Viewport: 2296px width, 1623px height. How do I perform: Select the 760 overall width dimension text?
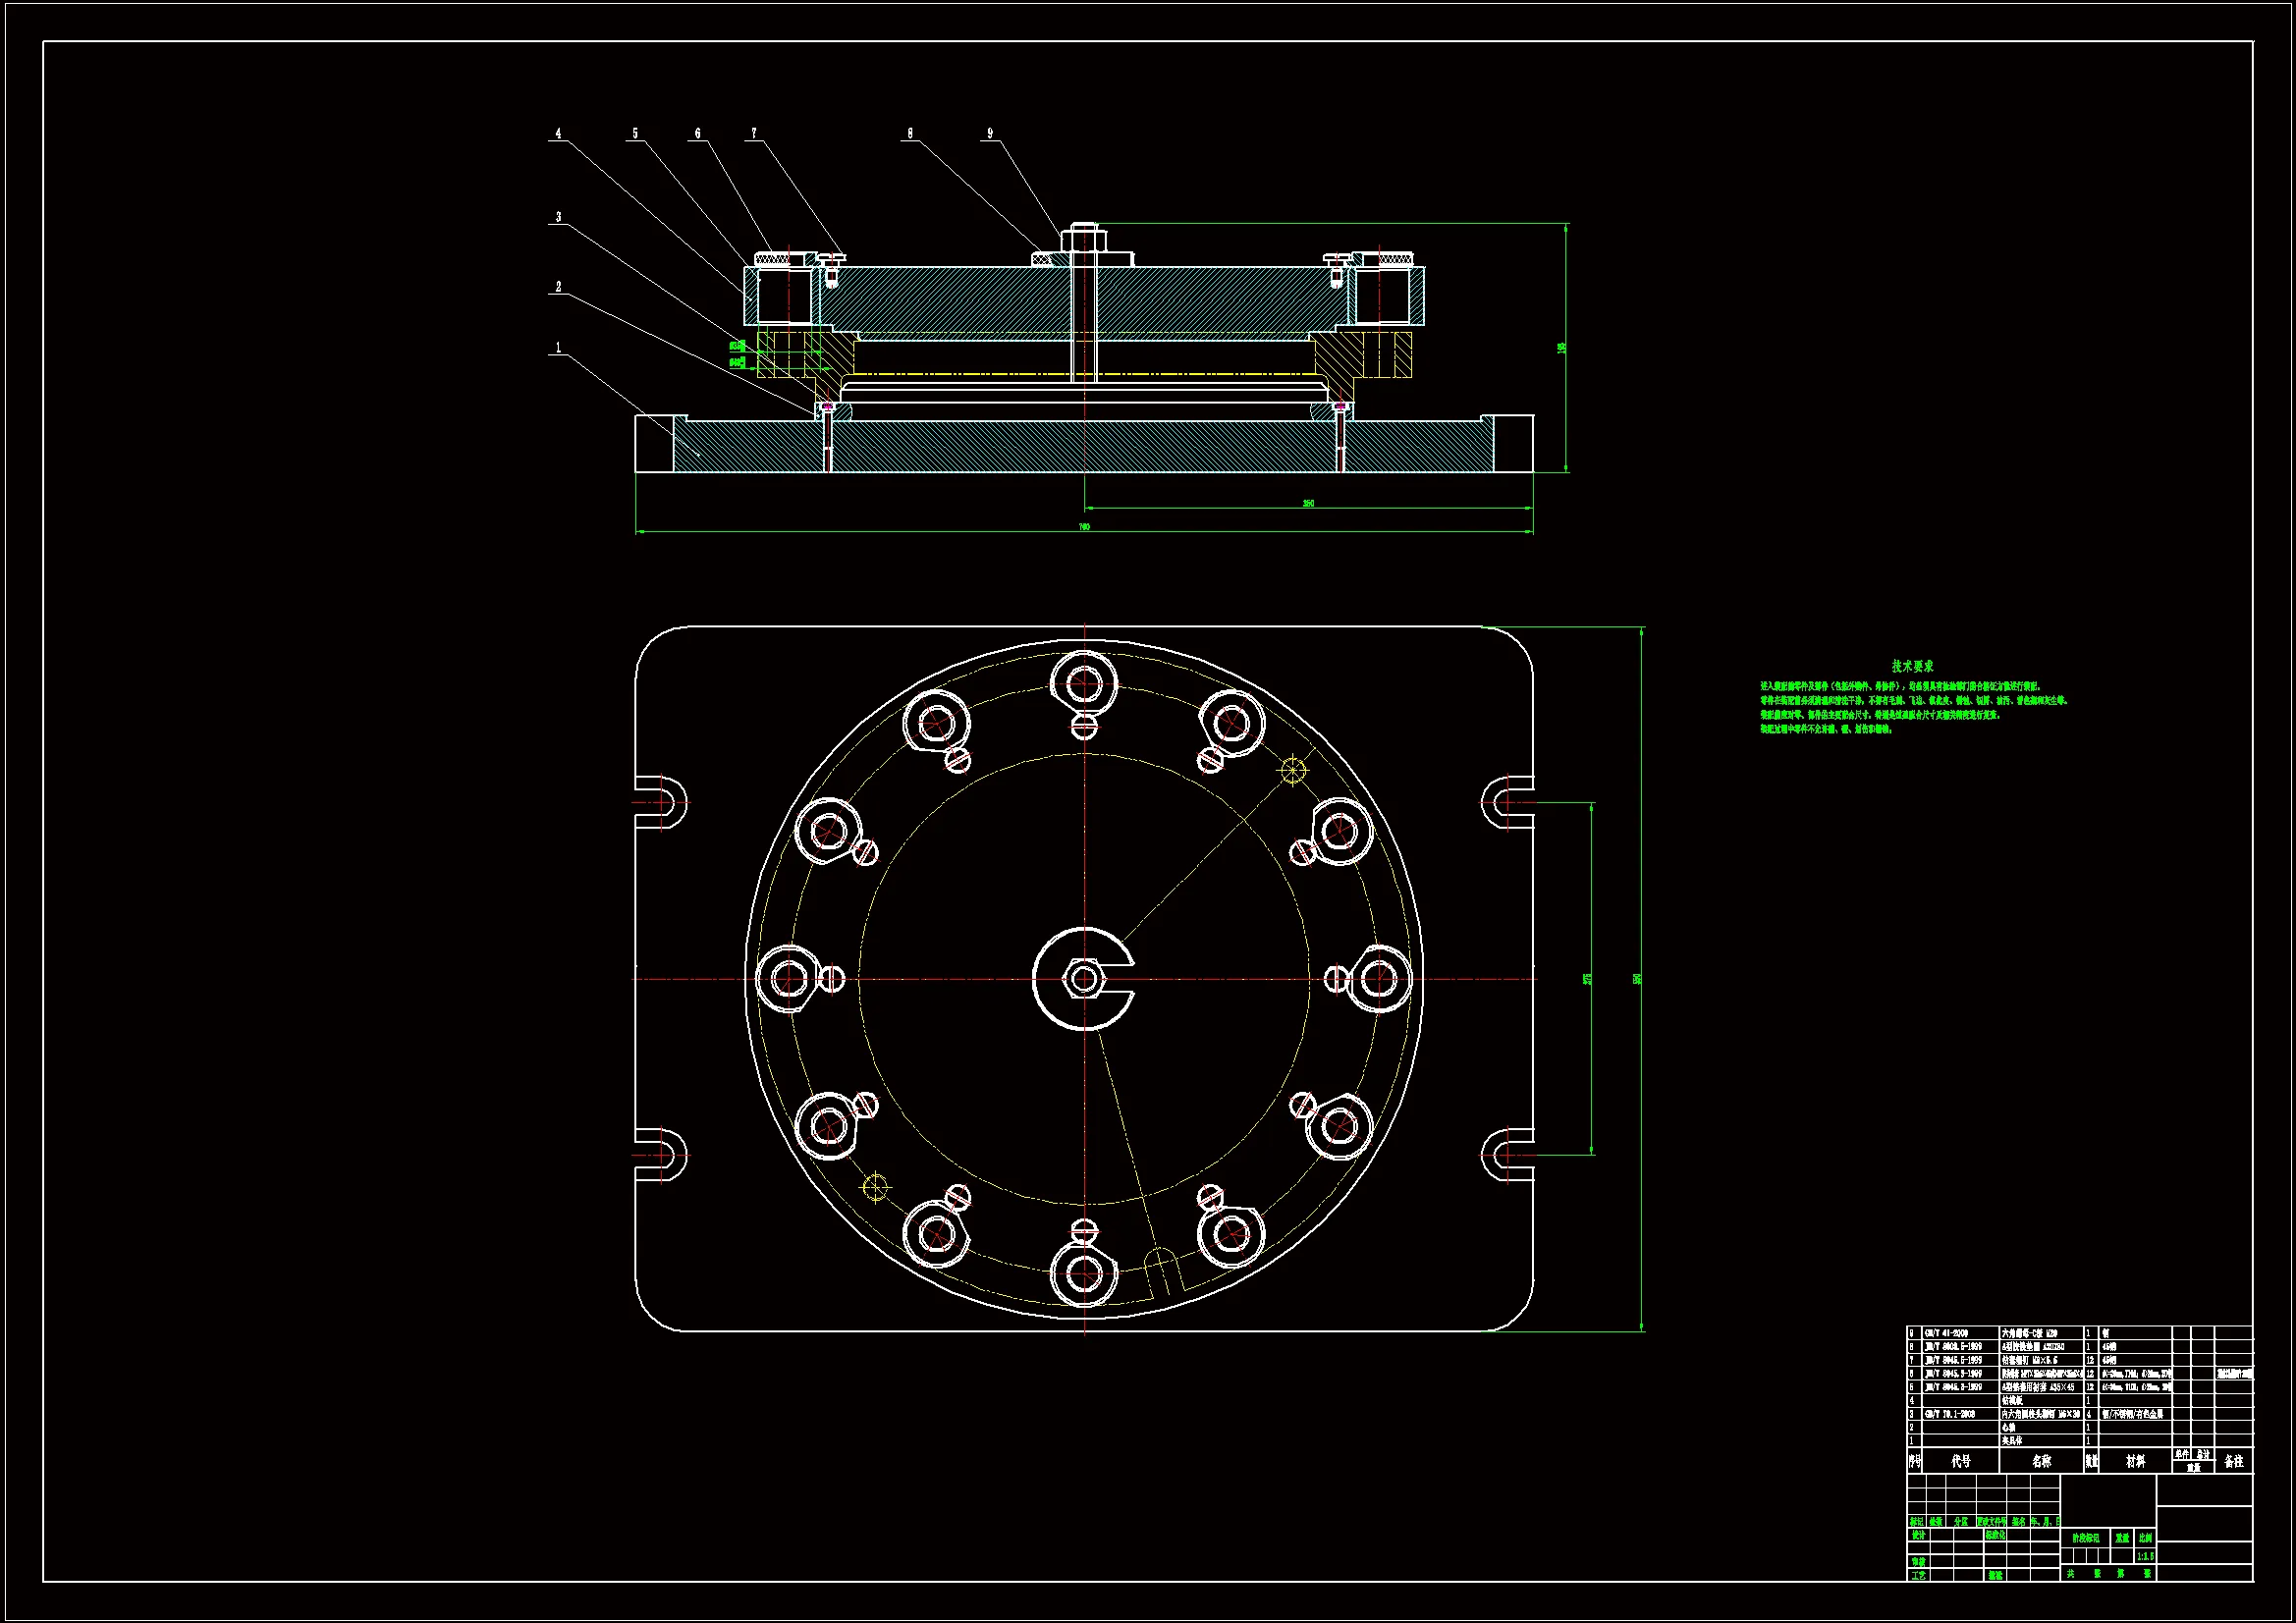tap(1084, 526)
